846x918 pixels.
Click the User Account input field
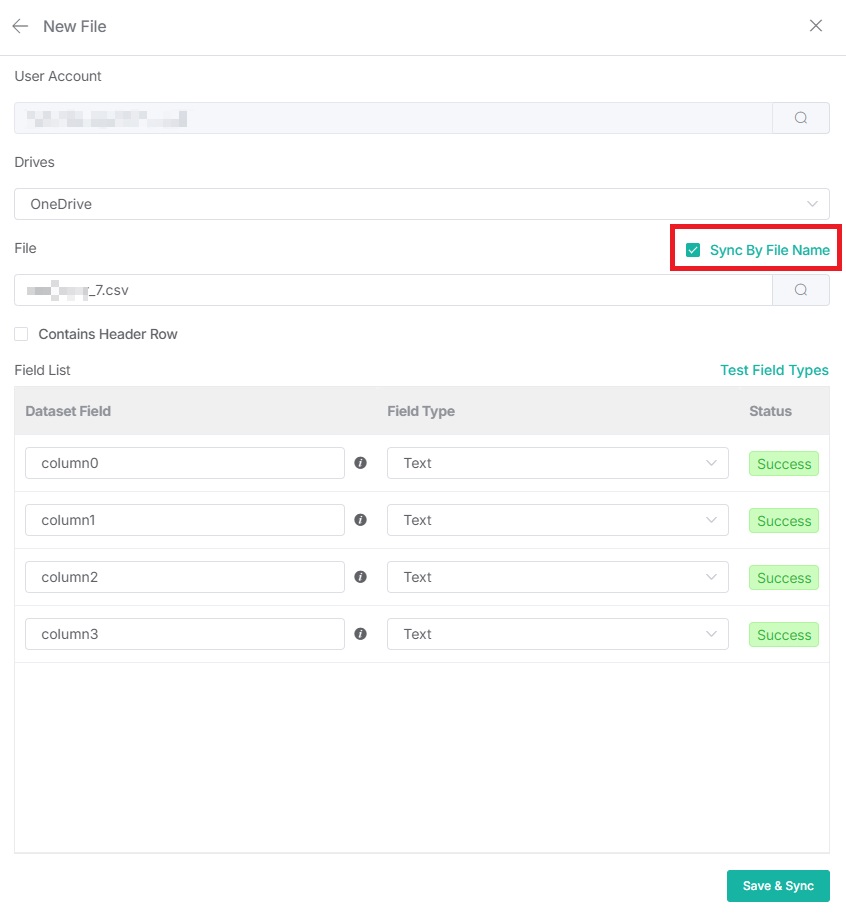pos(393,118)
